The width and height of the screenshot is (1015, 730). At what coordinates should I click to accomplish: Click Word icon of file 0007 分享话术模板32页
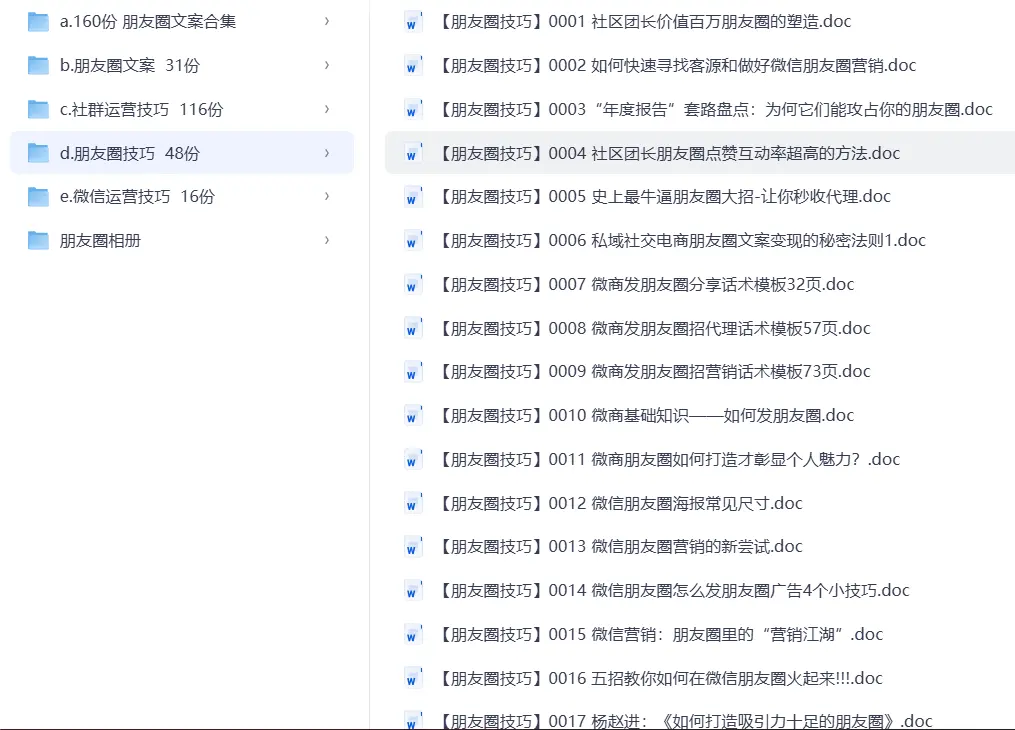pos(412,284)
